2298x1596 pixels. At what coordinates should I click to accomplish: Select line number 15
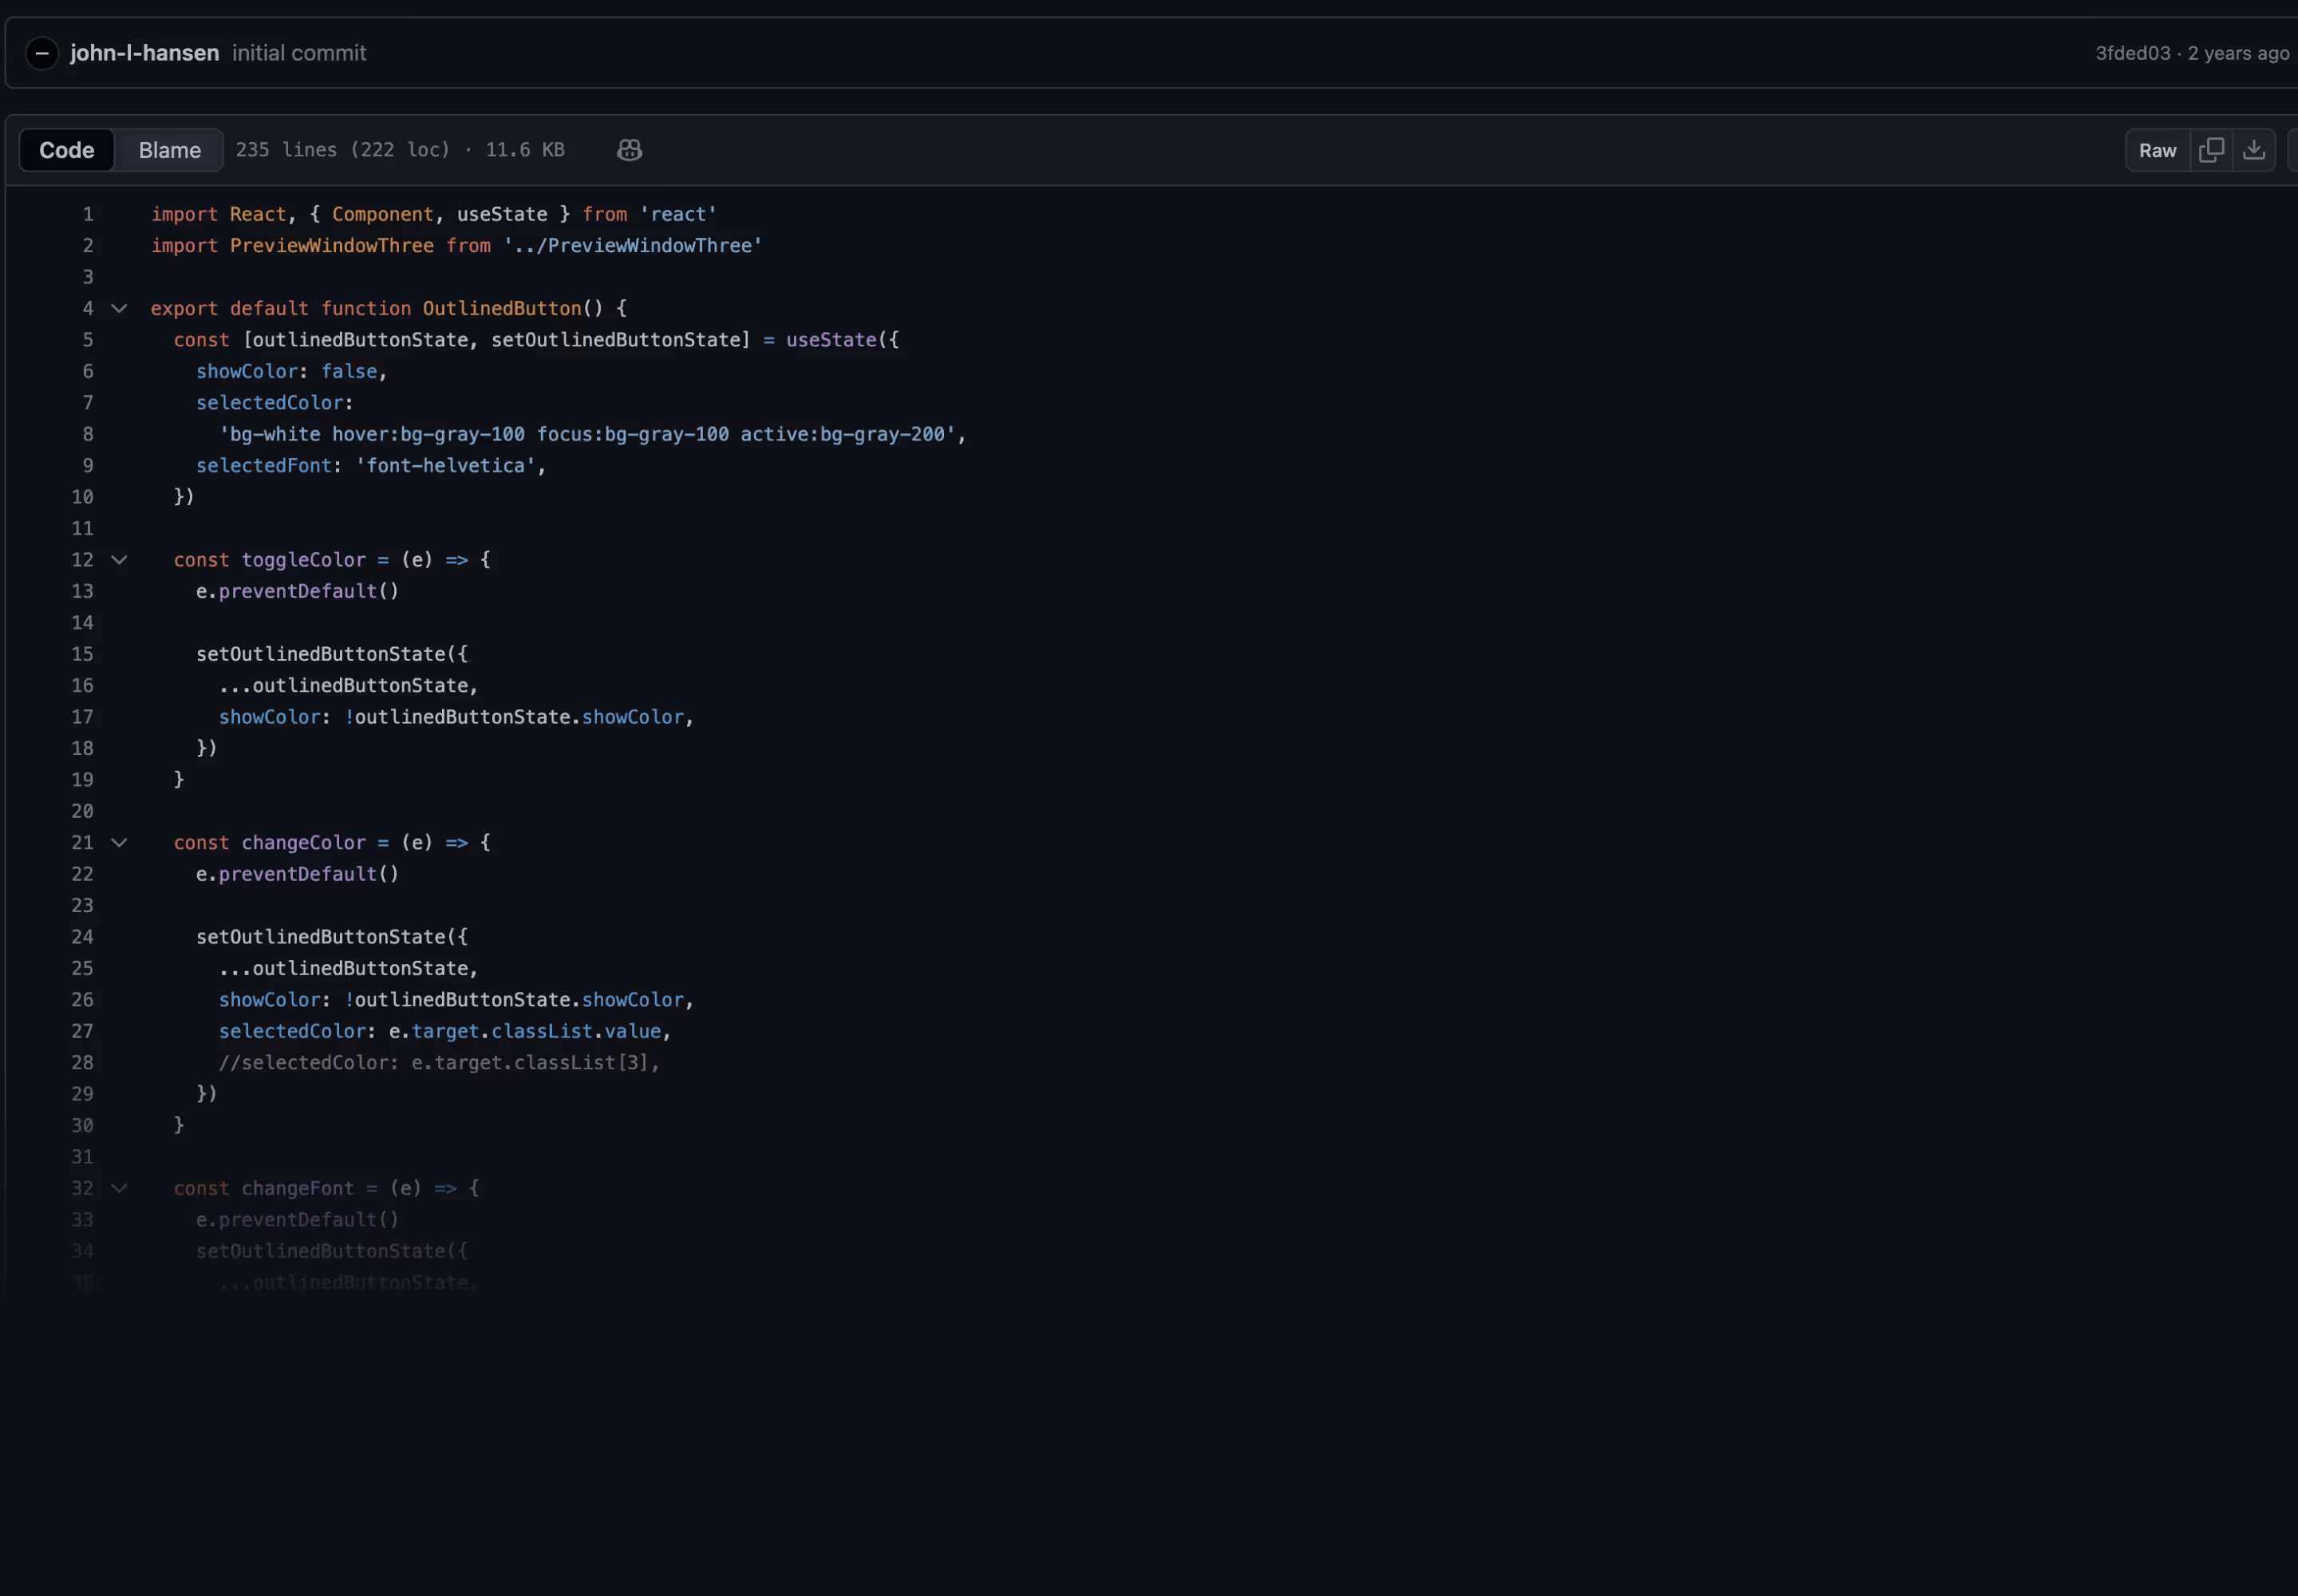point(83,653)
